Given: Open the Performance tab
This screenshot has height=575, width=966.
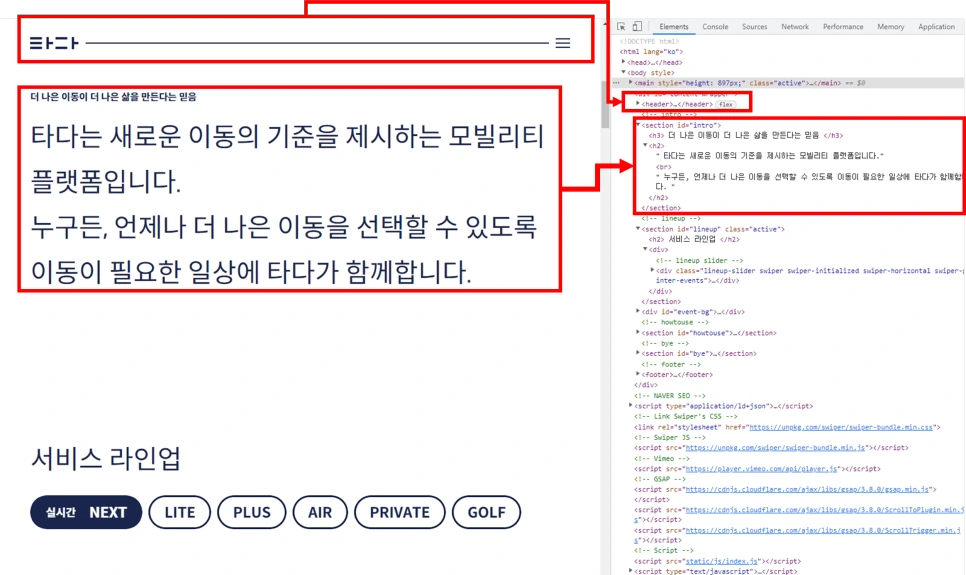Looking at the screenshot, I should pos(843,27).
